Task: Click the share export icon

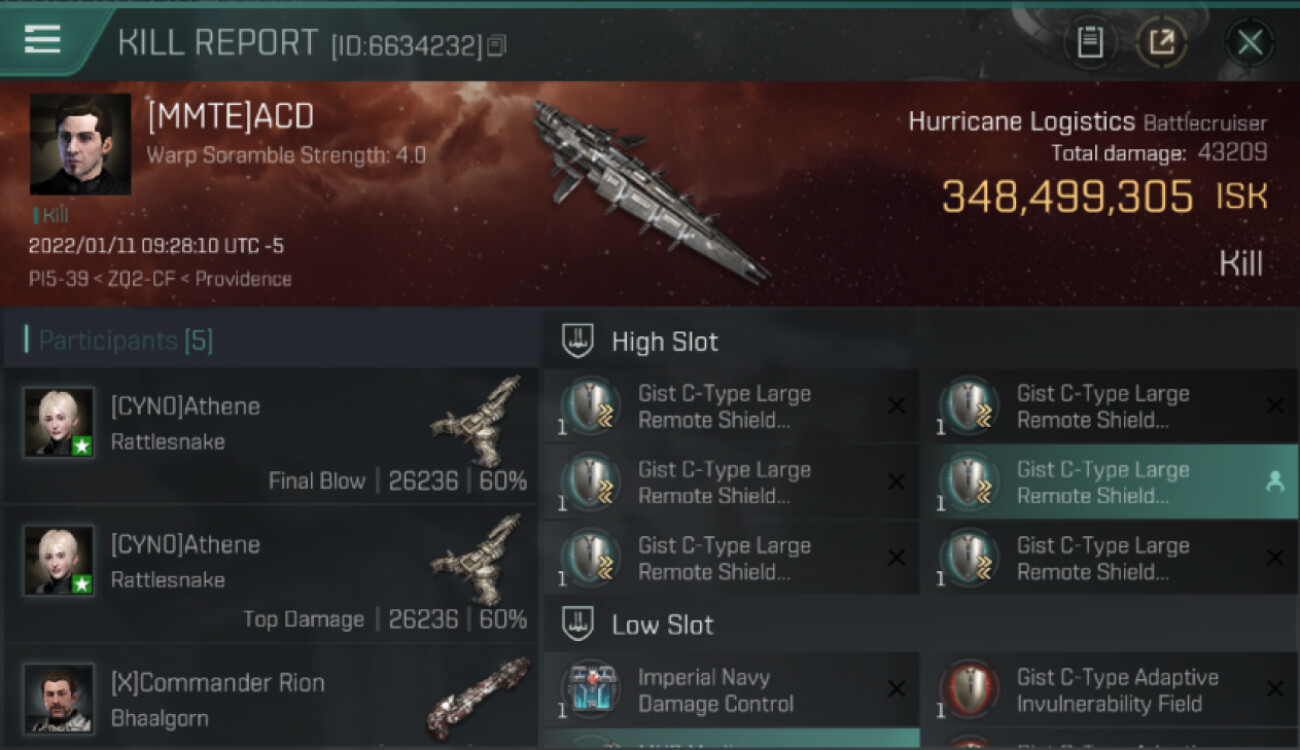Action: coord(1161,42)
